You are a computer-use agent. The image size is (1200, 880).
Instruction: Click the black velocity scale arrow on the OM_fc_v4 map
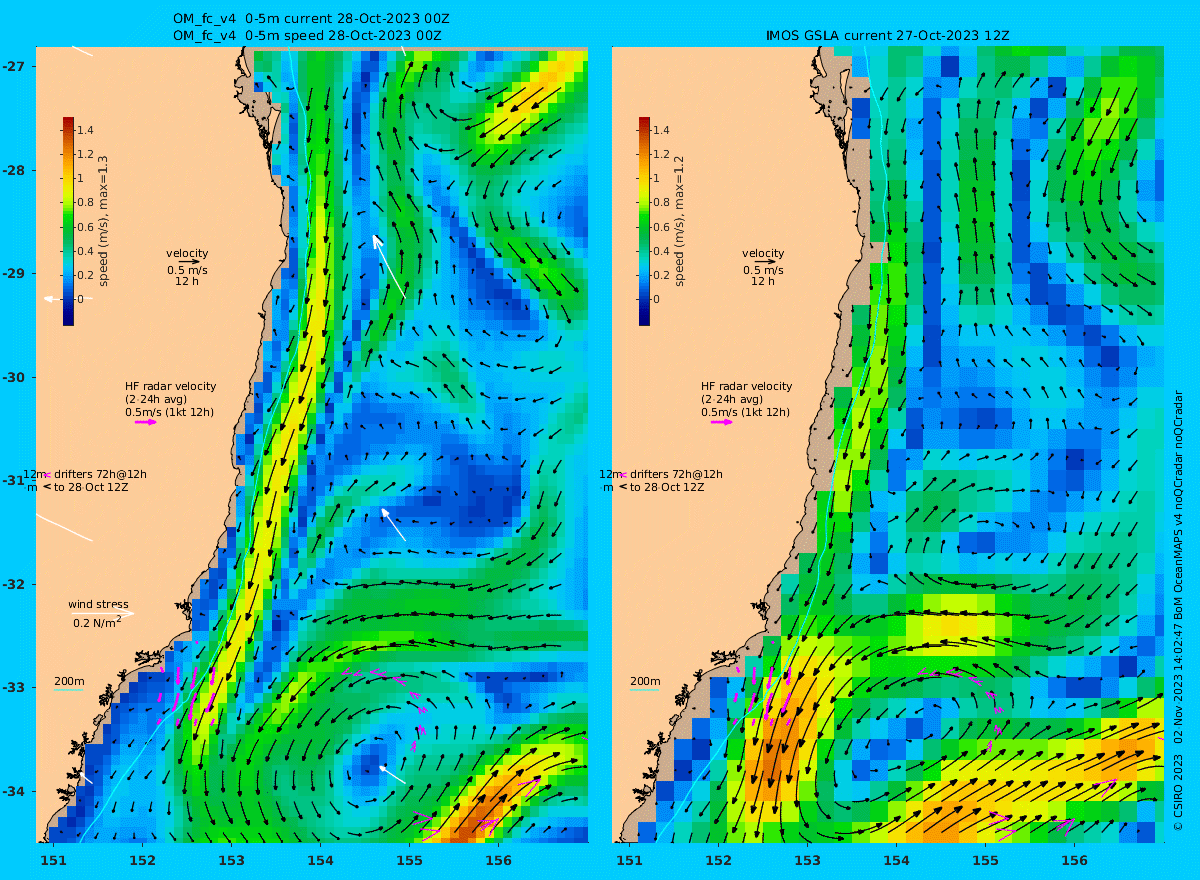(190, 262)
